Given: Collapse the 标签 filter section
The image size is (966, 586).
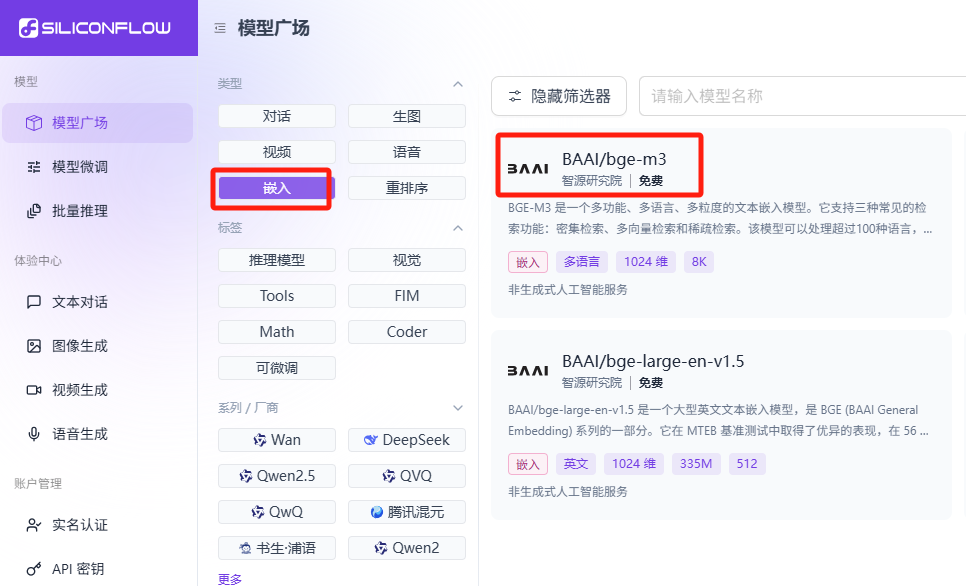Looking at the screenshot, I should pyautogui.click(x=458, y=228).
